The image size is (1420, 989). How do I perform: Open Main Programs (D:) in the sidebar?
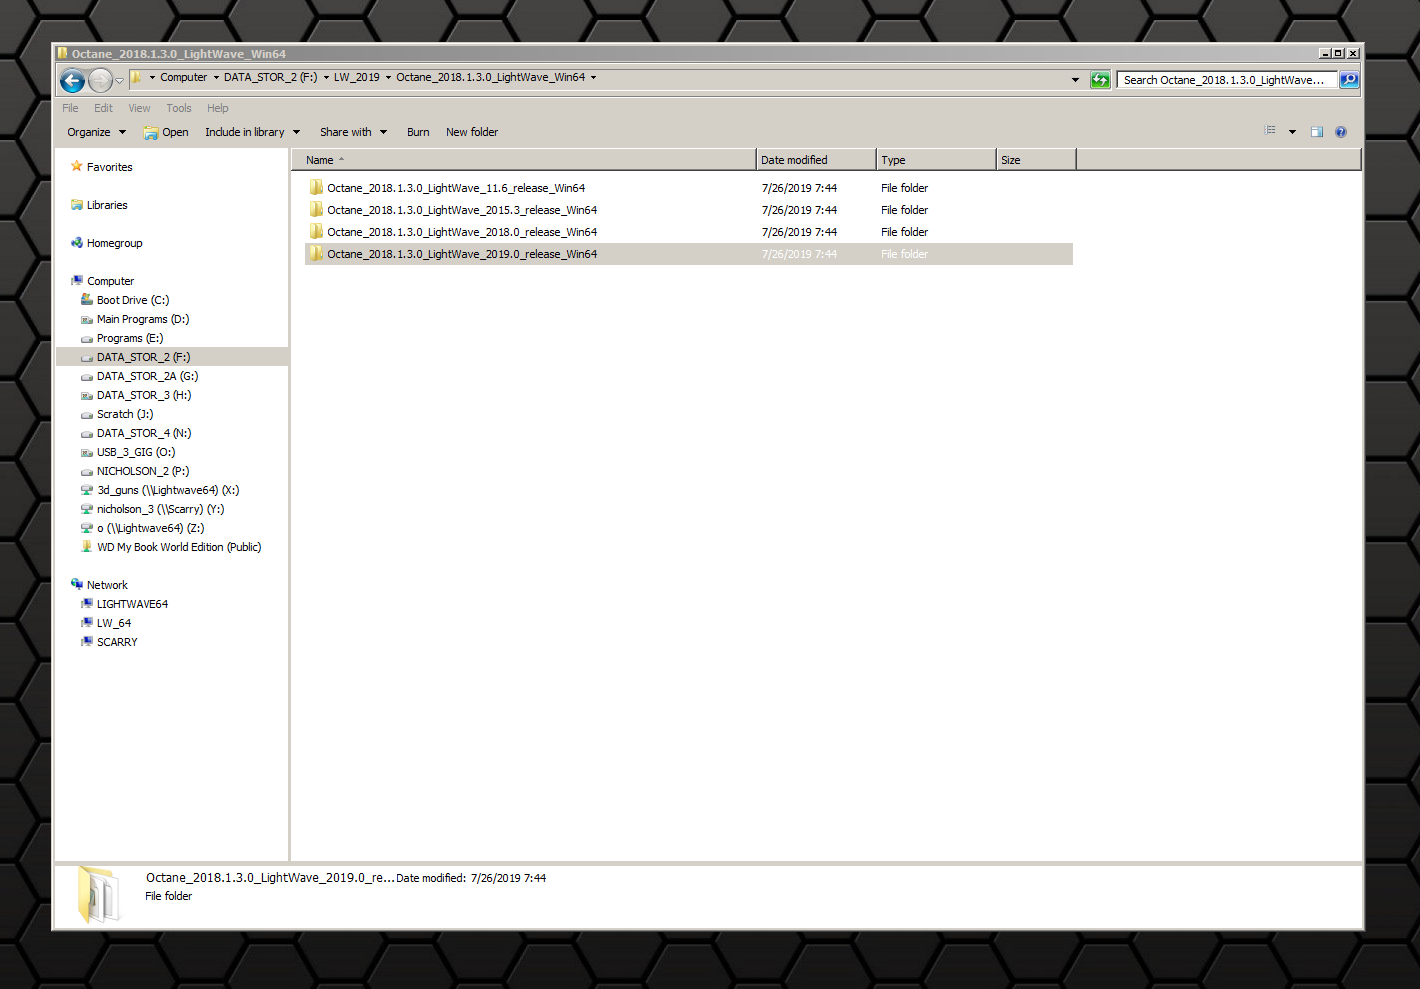pyautogui.click(x=143, y=319)
